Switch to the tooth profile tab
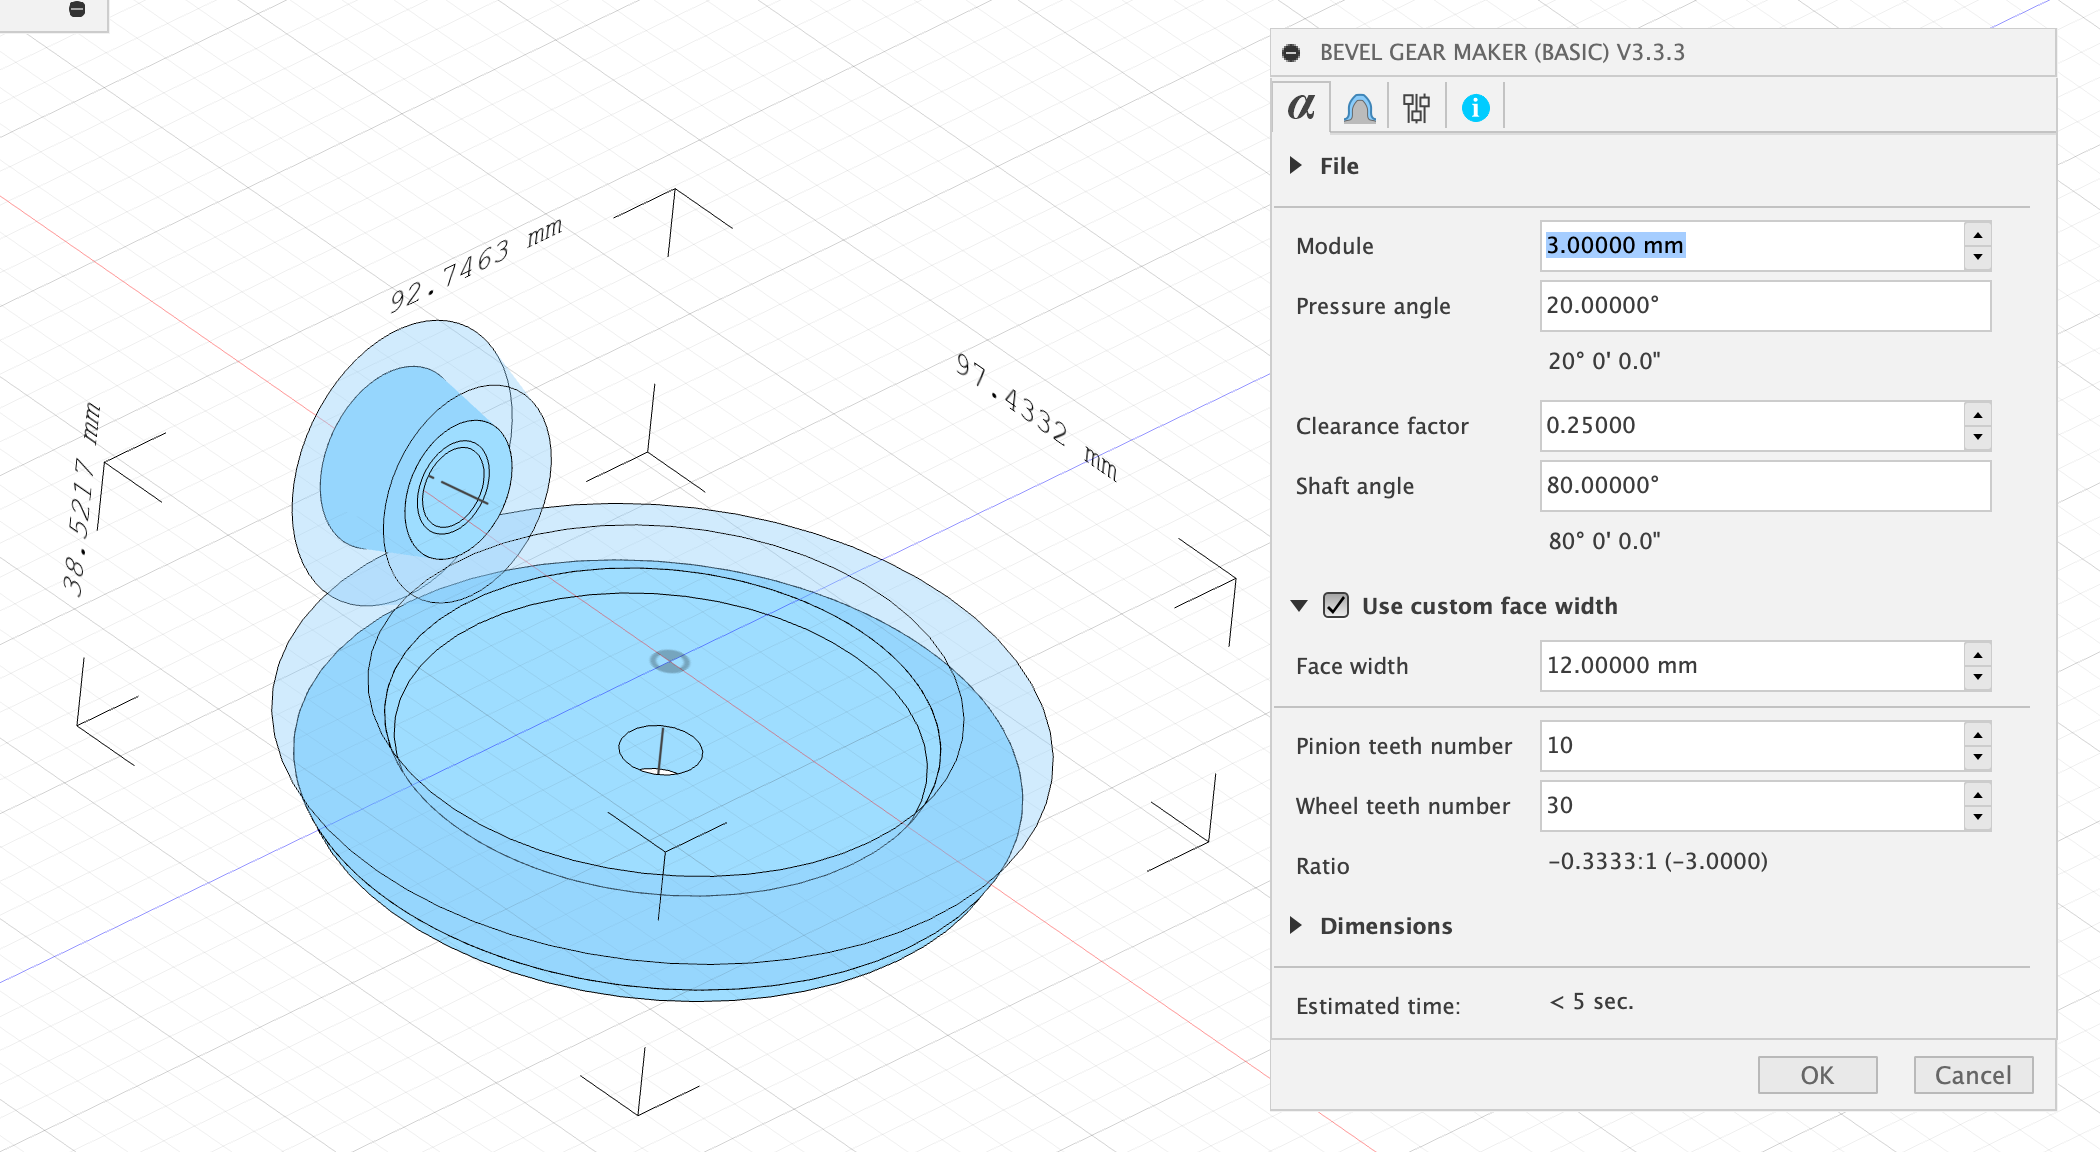This screenshot has height=1152, width=2100. pyautogui.click(x=1359, y=107)
